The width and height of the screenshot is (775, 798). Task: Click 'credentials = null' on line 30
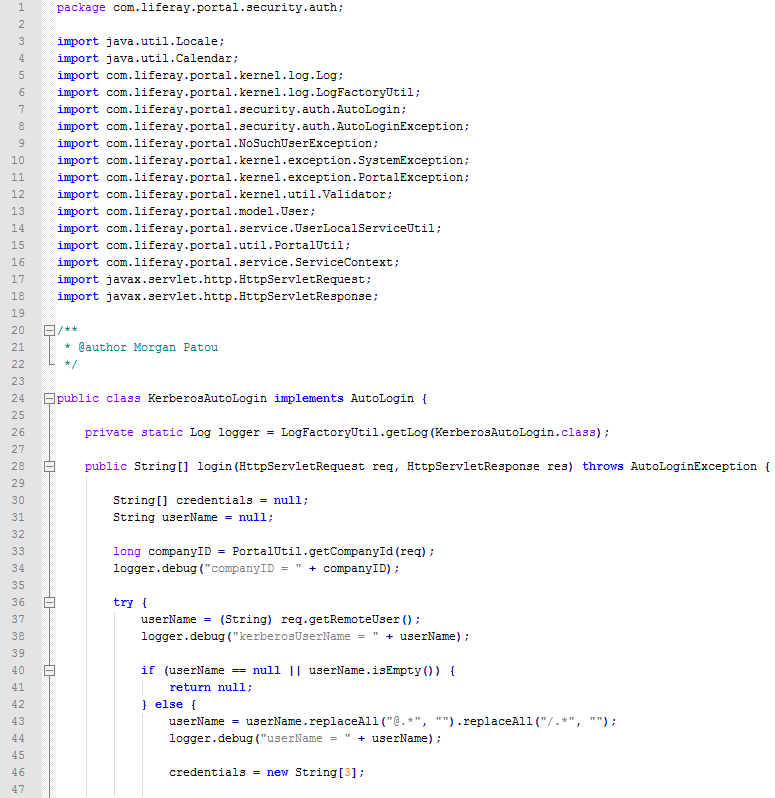point(239,501)
